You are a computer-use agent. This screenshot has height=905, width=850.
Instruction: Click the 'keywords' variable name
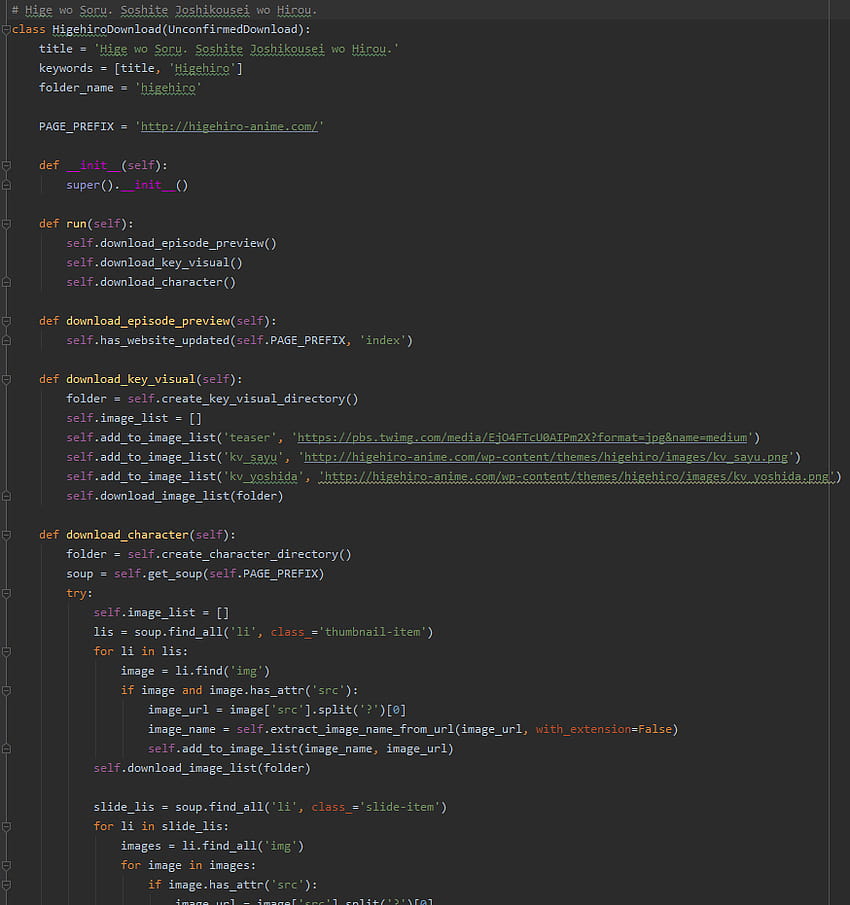point(66,68)
